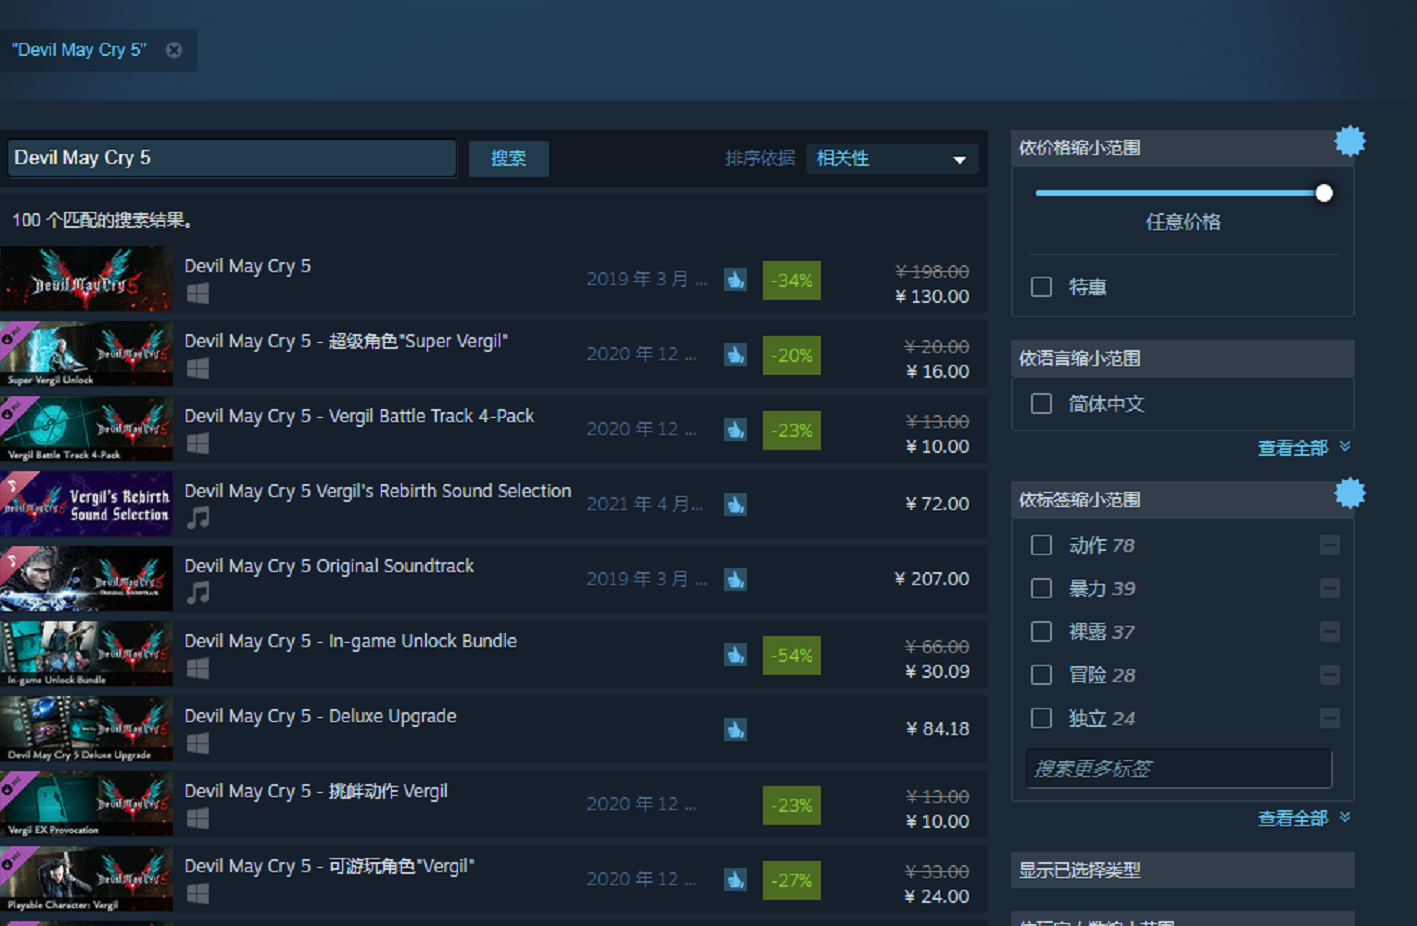Open the Devil May Cry 5 base game thumbnail
Screen dimensions: 1417x926
(x=86, y=279)
